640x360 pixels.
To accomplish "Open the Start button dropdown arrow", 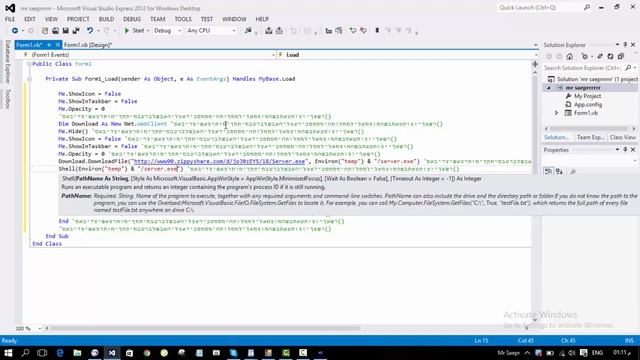I will (x=148, y=31).
